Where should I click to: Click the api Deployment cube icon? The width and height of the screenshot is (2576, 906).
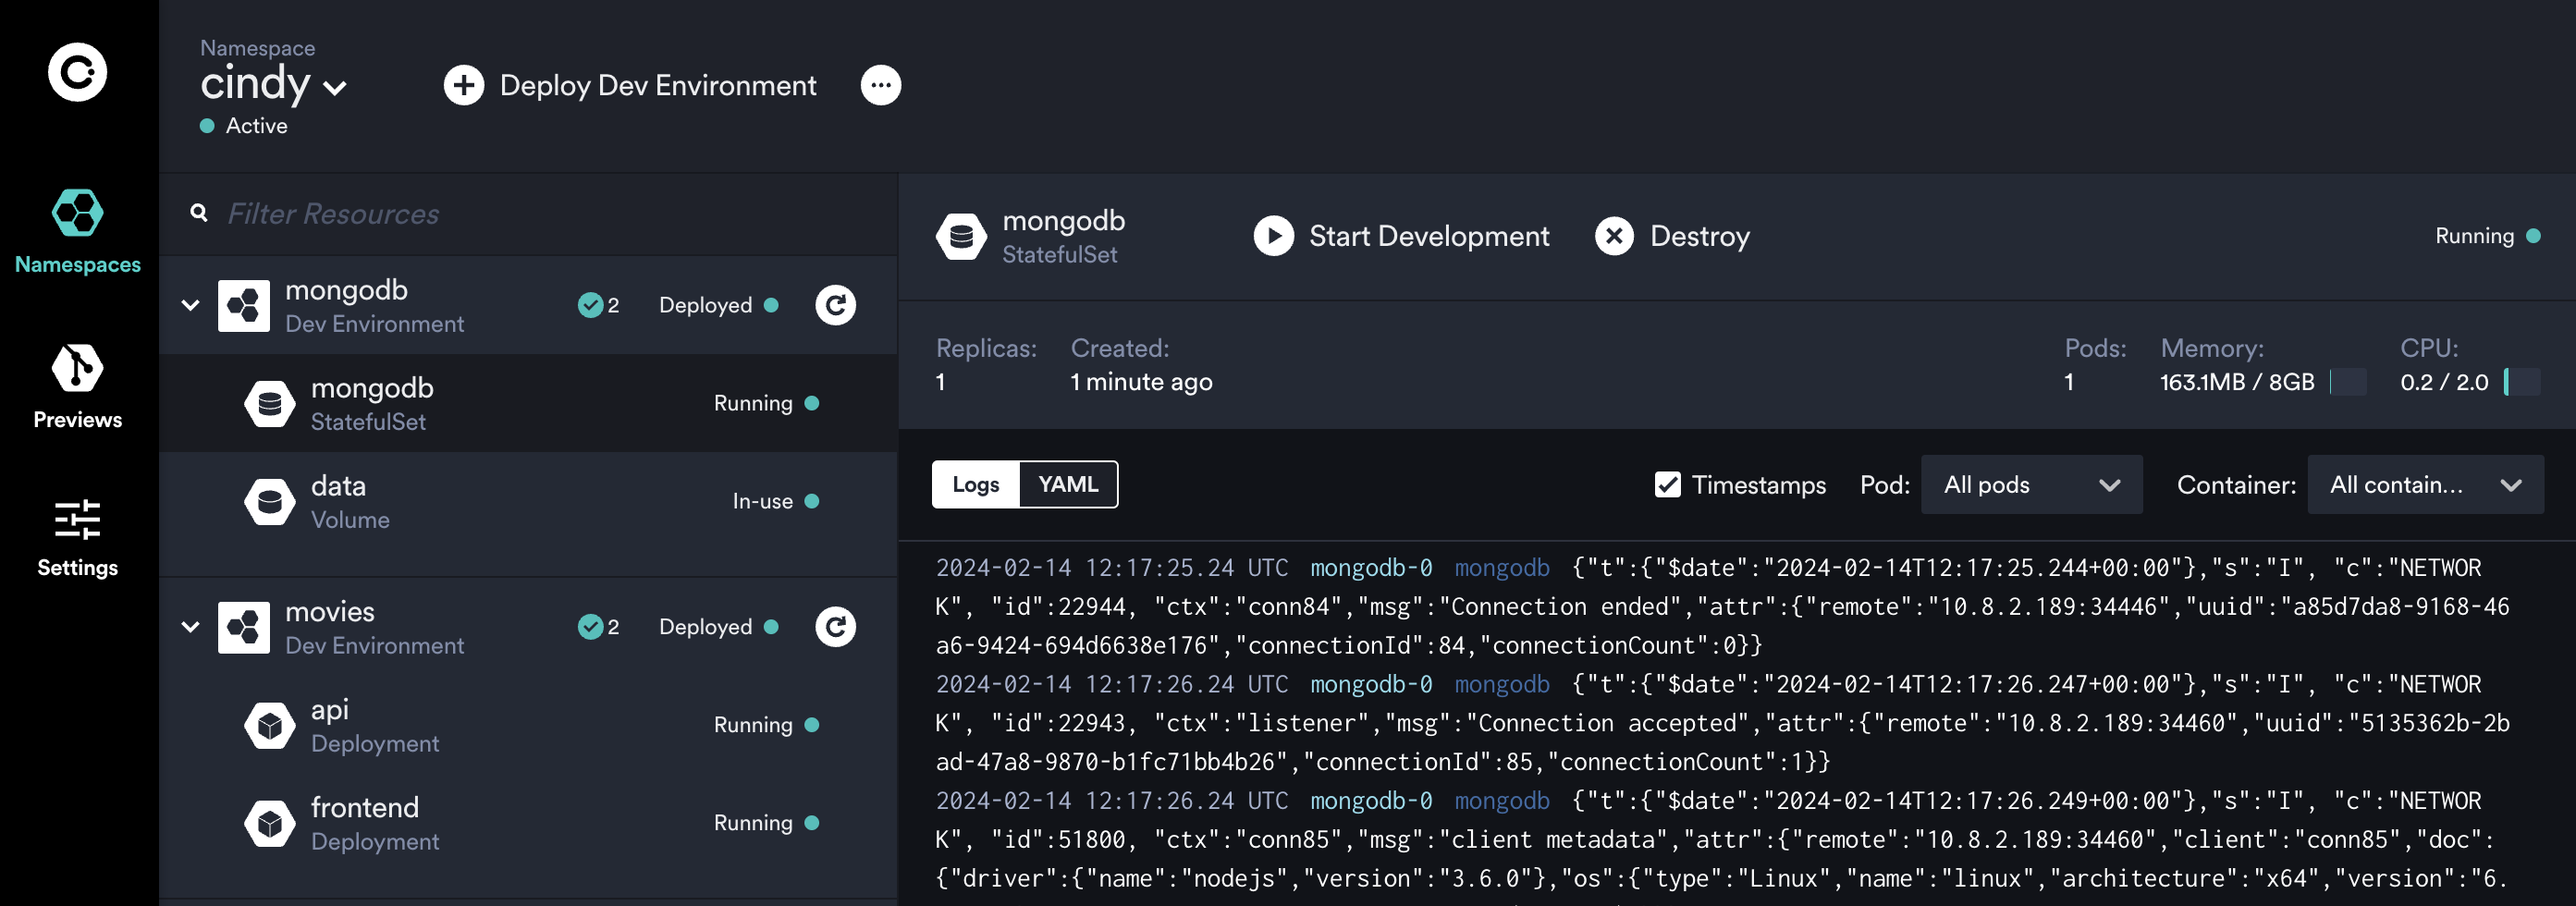270,725
